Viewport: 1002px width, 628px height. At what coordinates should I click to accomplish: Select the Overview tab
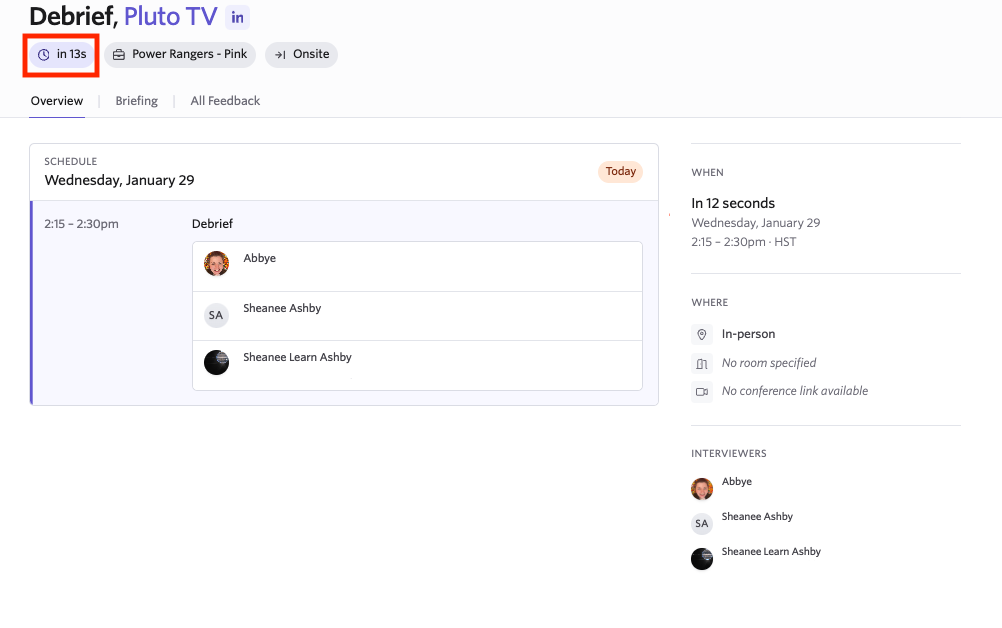(57, 101)
